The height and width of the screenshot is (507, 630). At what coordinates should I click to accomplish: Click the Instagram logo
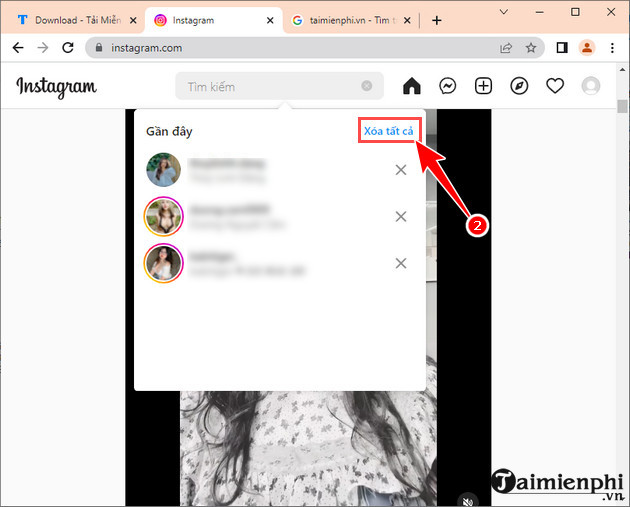[56, 87]
